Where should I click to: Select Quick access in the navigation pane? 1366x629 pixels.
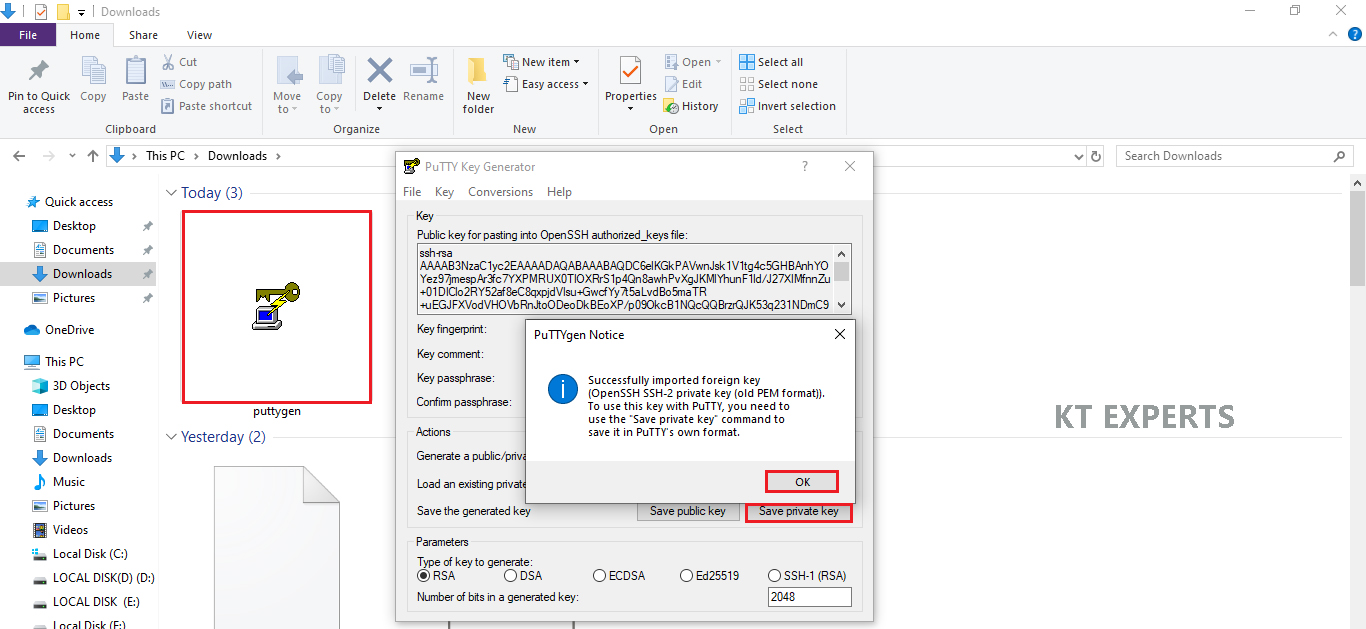[x=69, y=202]
